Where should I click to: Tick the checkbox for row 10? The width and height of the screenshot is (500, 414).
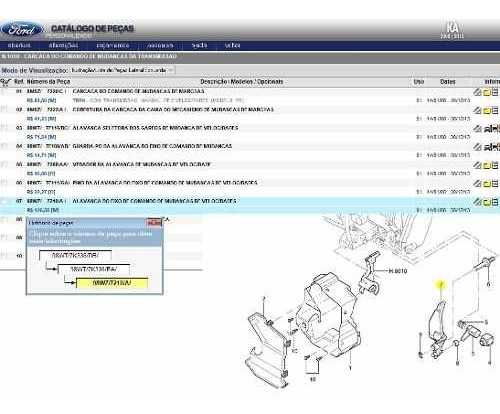click(4, 256)
